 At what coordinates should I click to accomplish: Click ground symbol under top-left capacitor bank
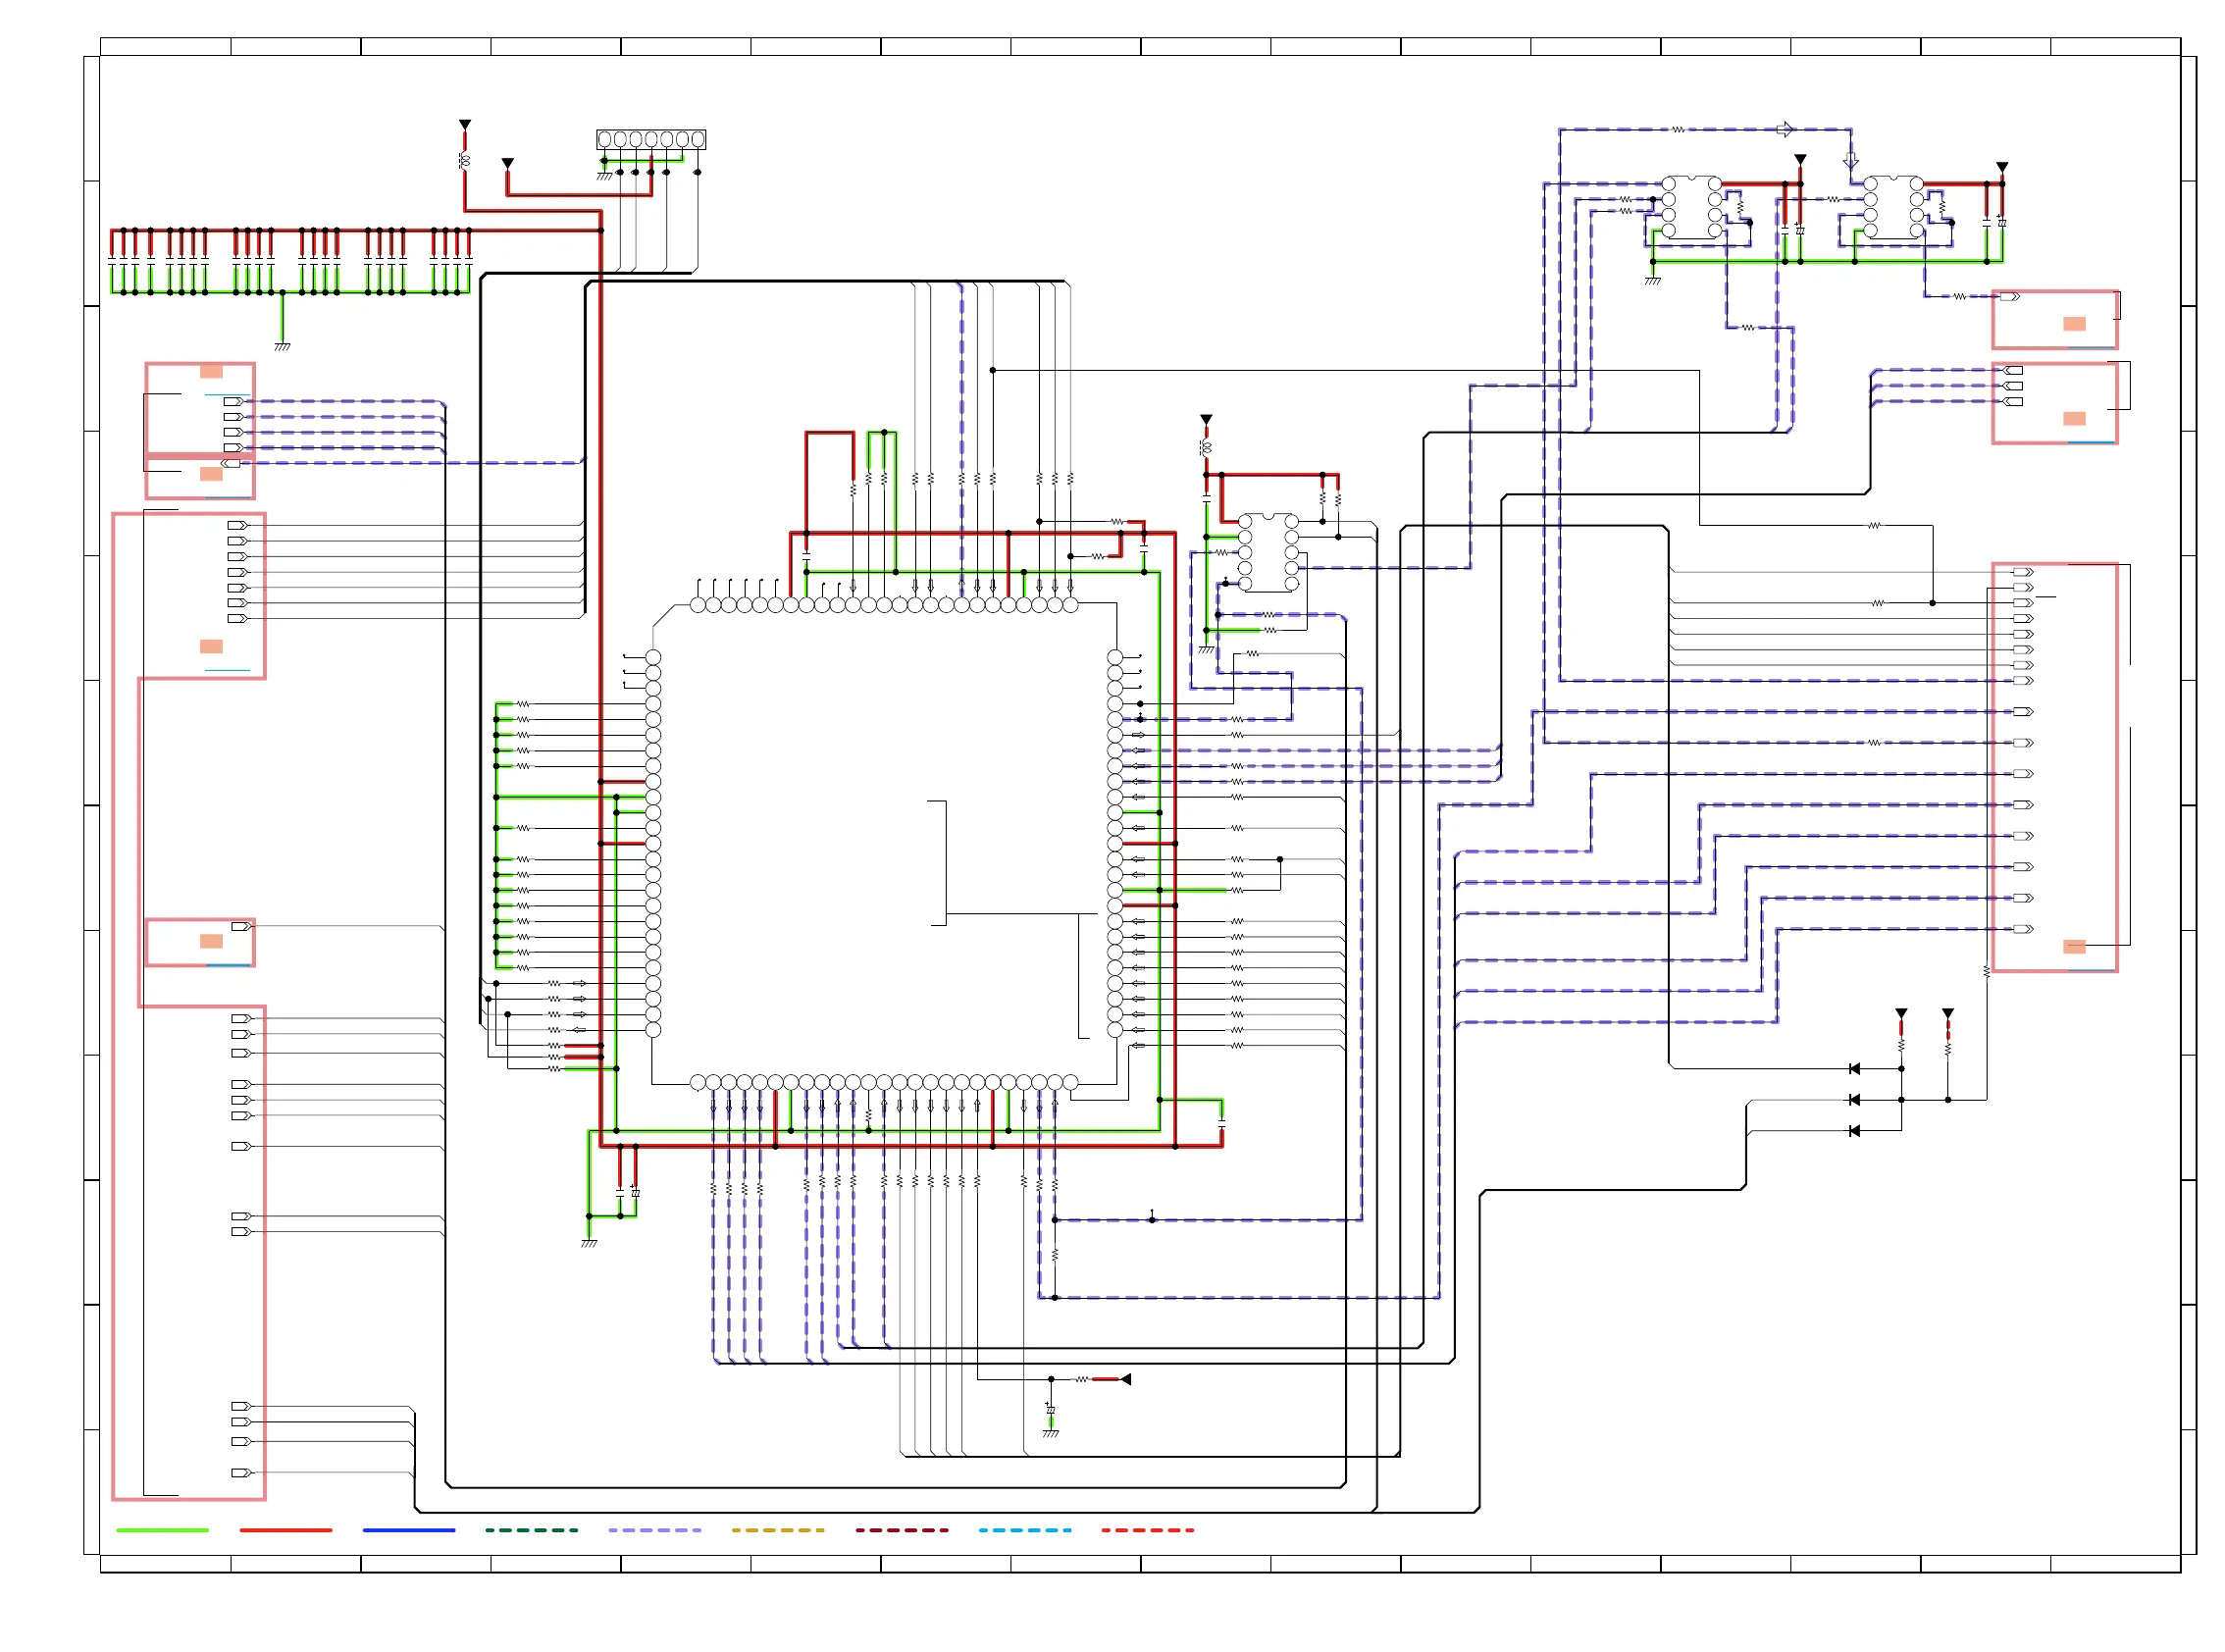tap(282, 346)
